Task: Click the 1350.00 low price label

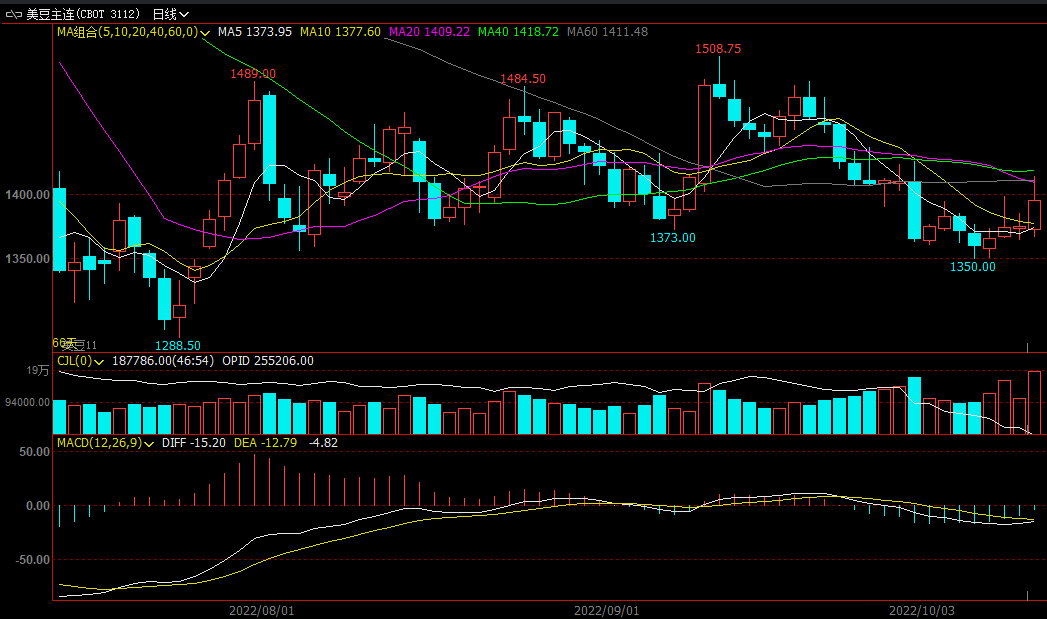Action: pyautogui.click(x=972, y=267)
